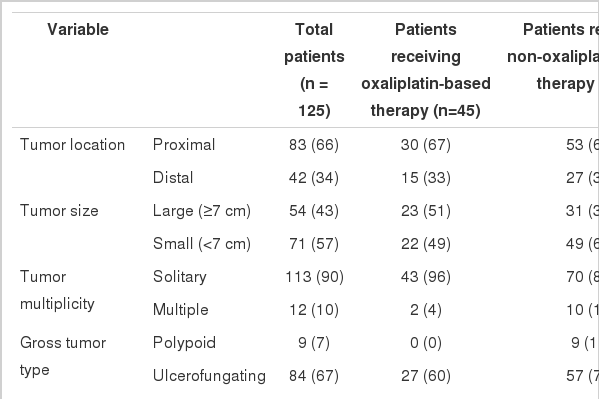Image resolution: width=599 pixels, height=399 pixels.
Task: Click the 83 (66) total patients value
Action: [x=314, y=145]
